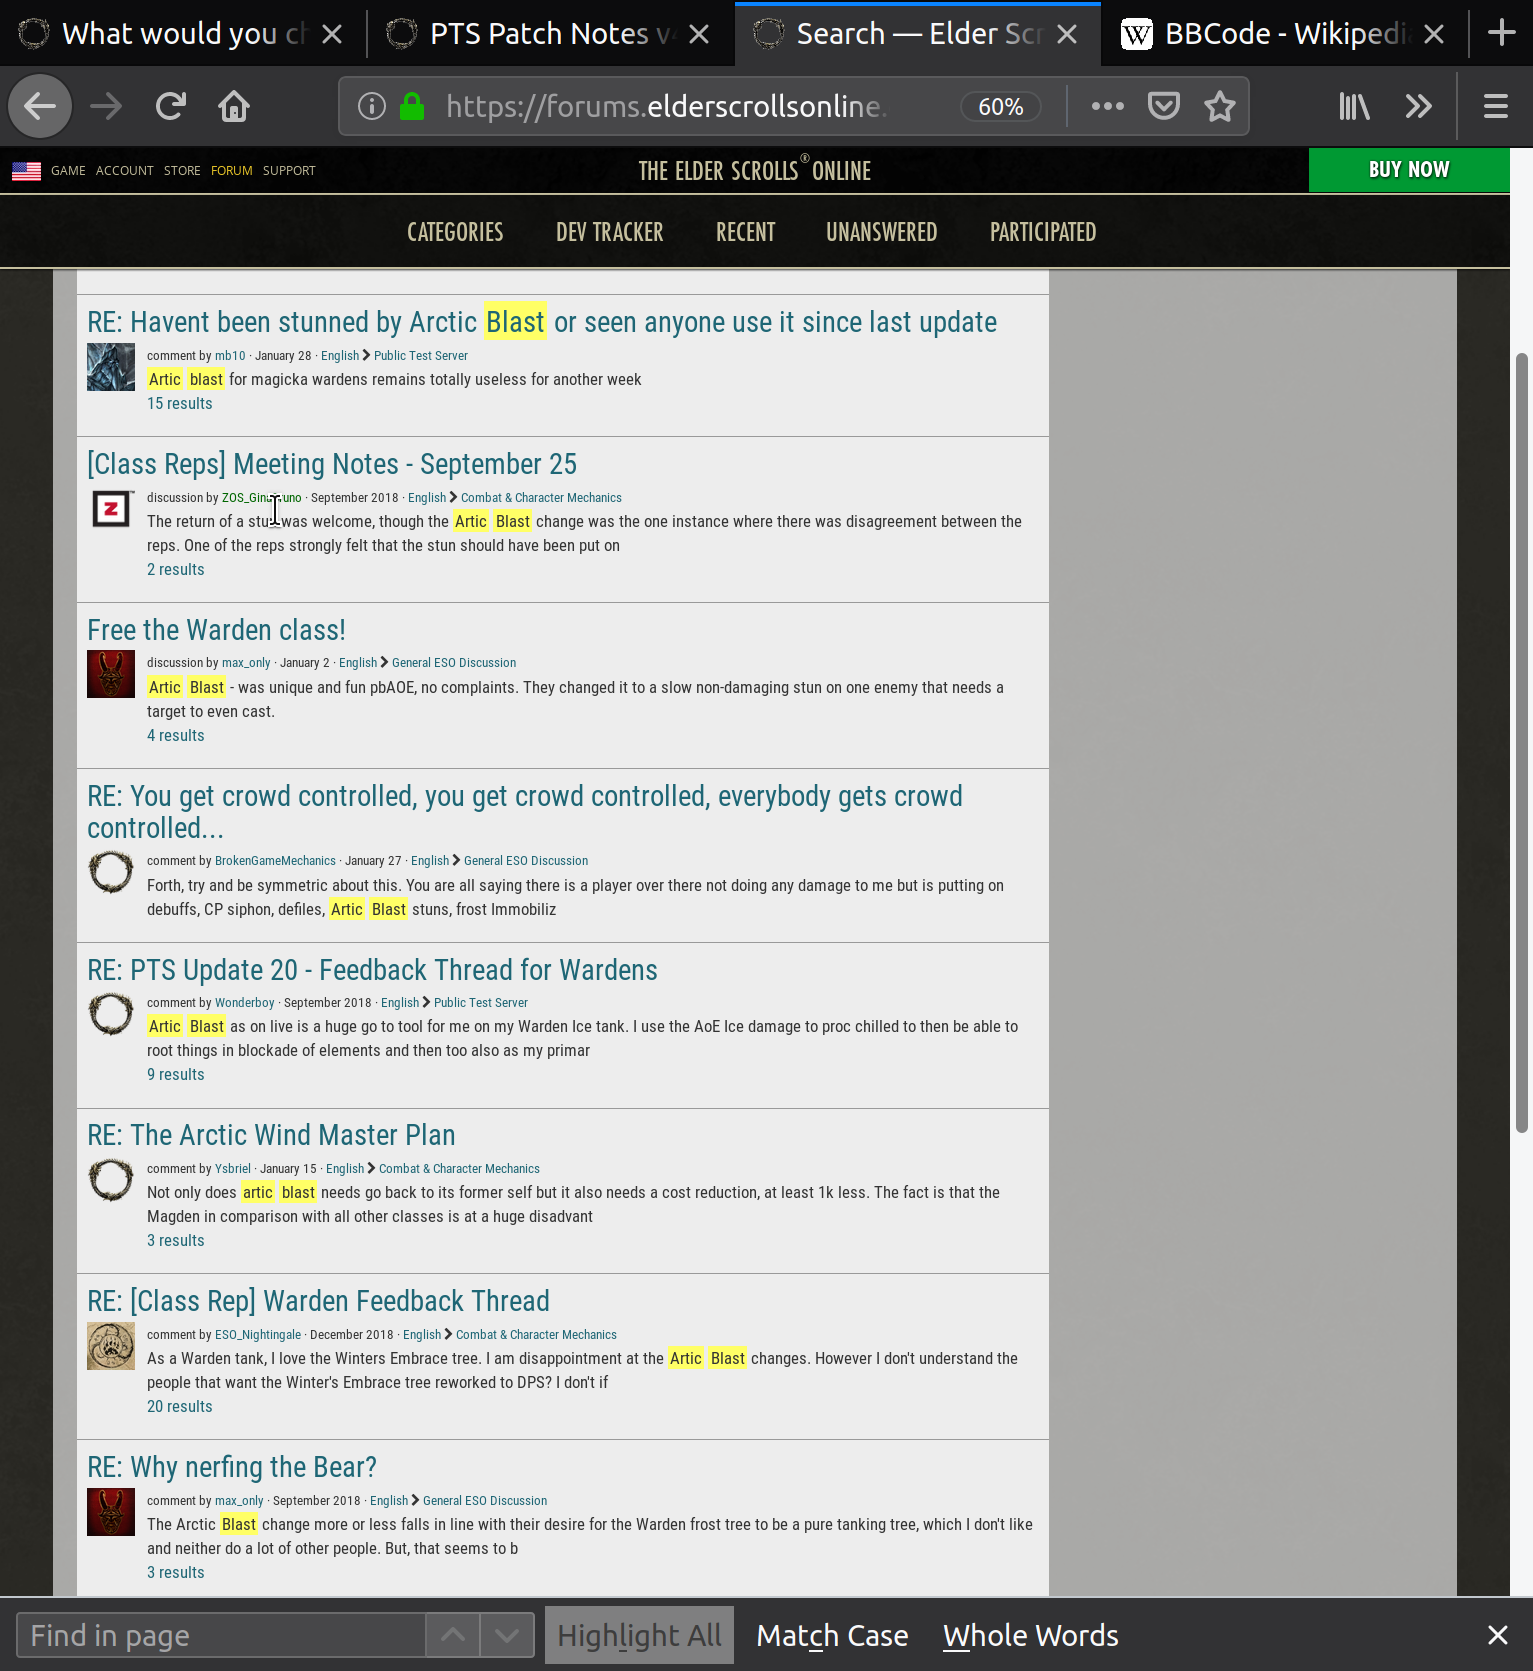Close the PTS Patch Notes tab

pos(699,34)
